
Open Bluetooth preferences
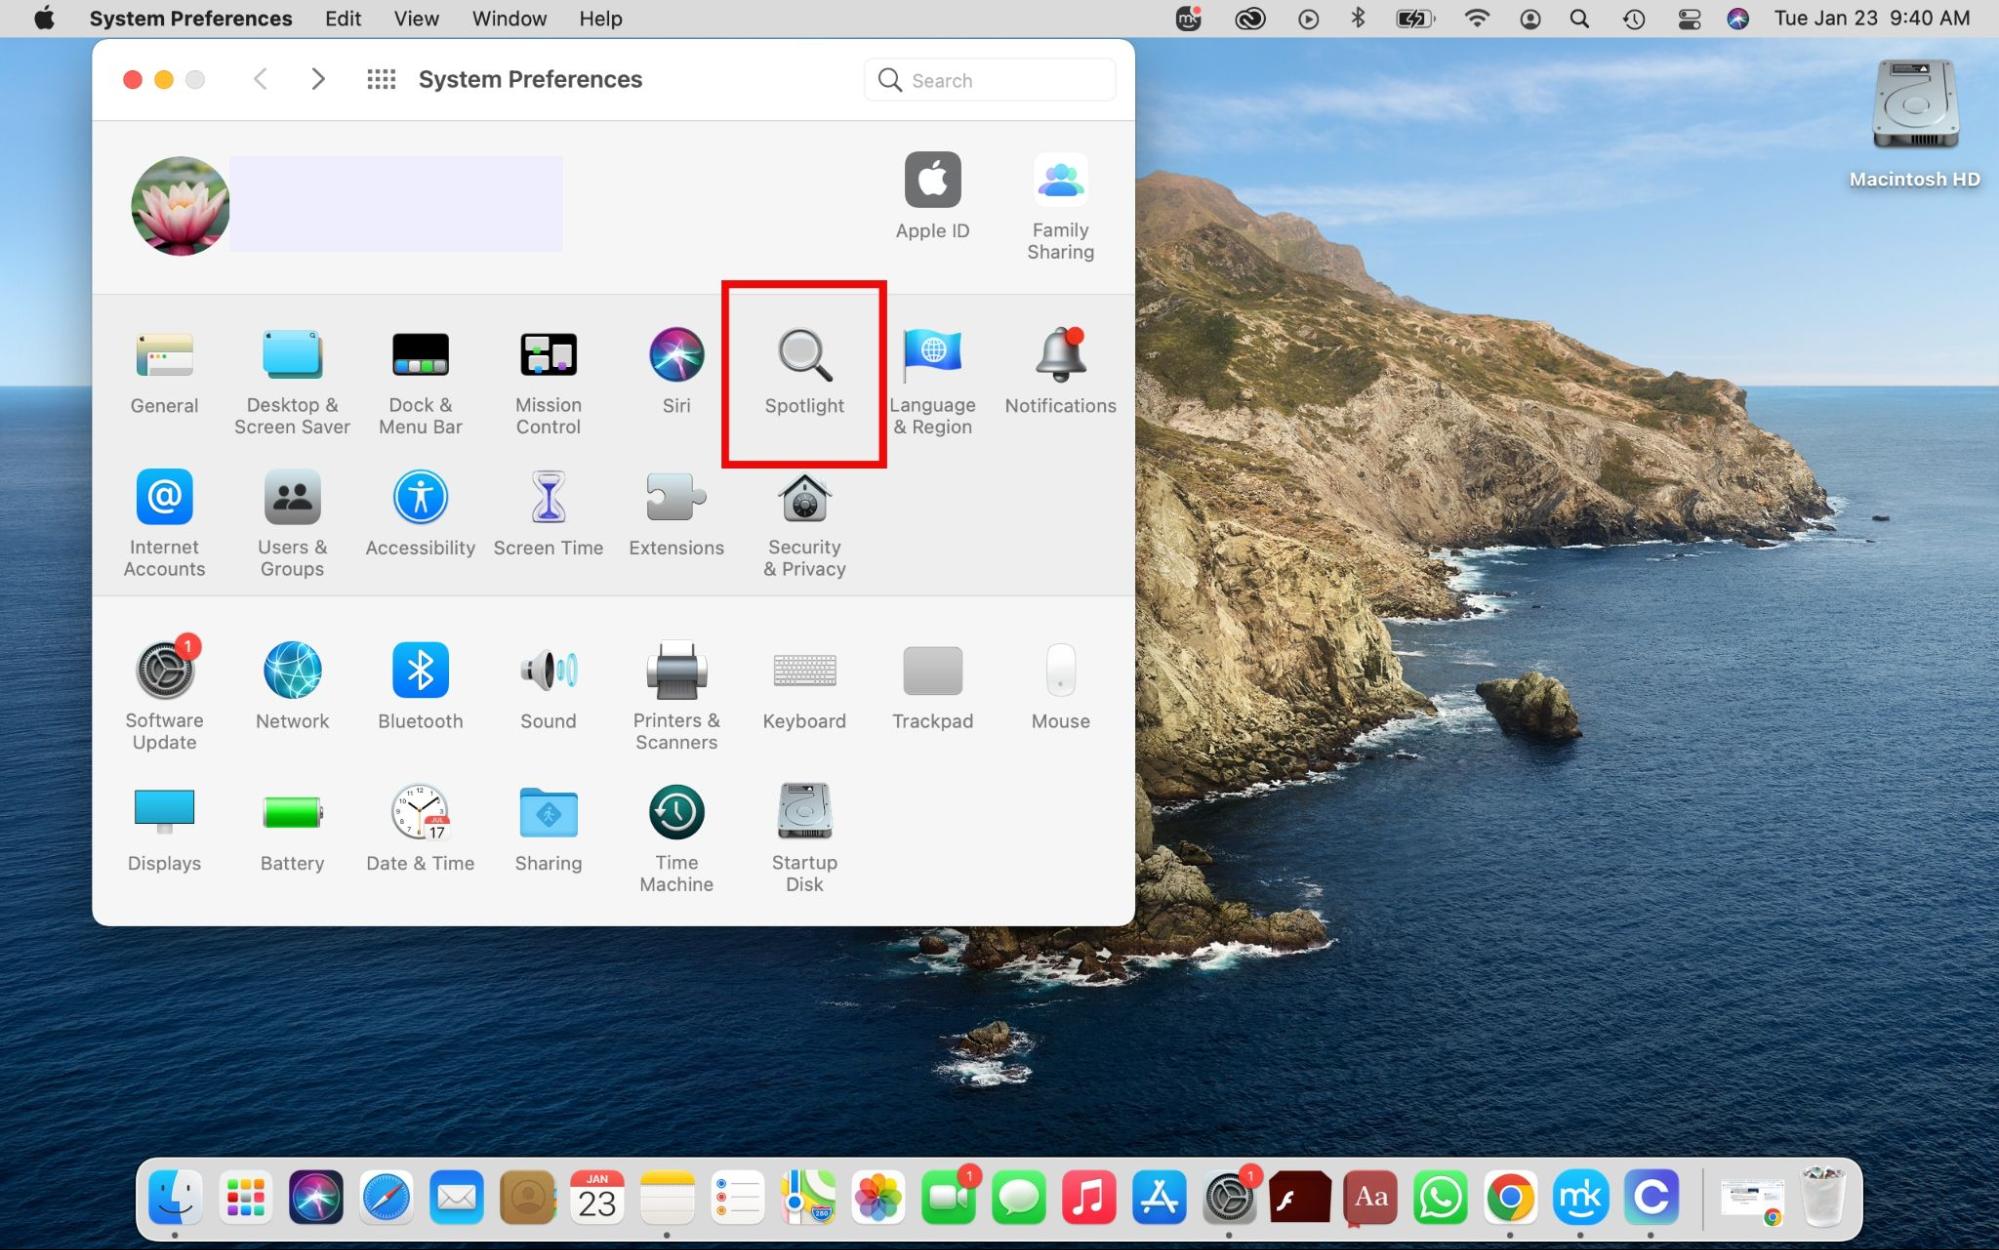420,688
